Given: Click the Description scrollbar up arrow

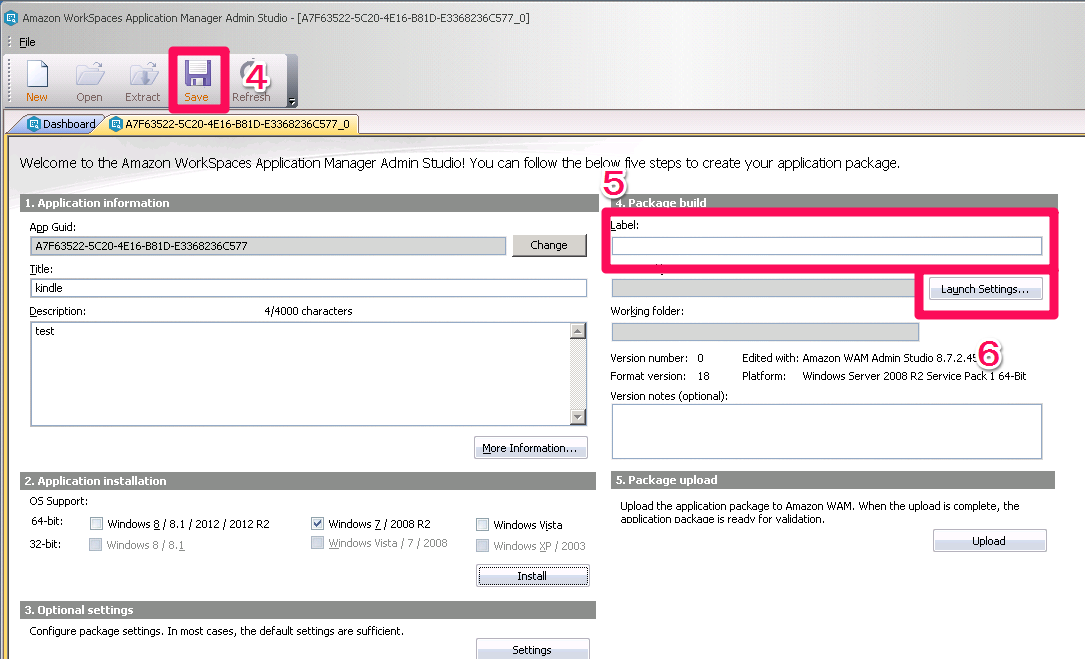Looking at the screenshot, I should coord(578,331).
